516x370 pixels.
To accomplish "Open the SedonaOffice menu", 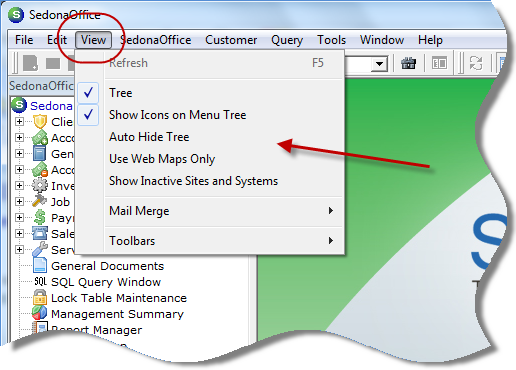I will tap(156, 40).
